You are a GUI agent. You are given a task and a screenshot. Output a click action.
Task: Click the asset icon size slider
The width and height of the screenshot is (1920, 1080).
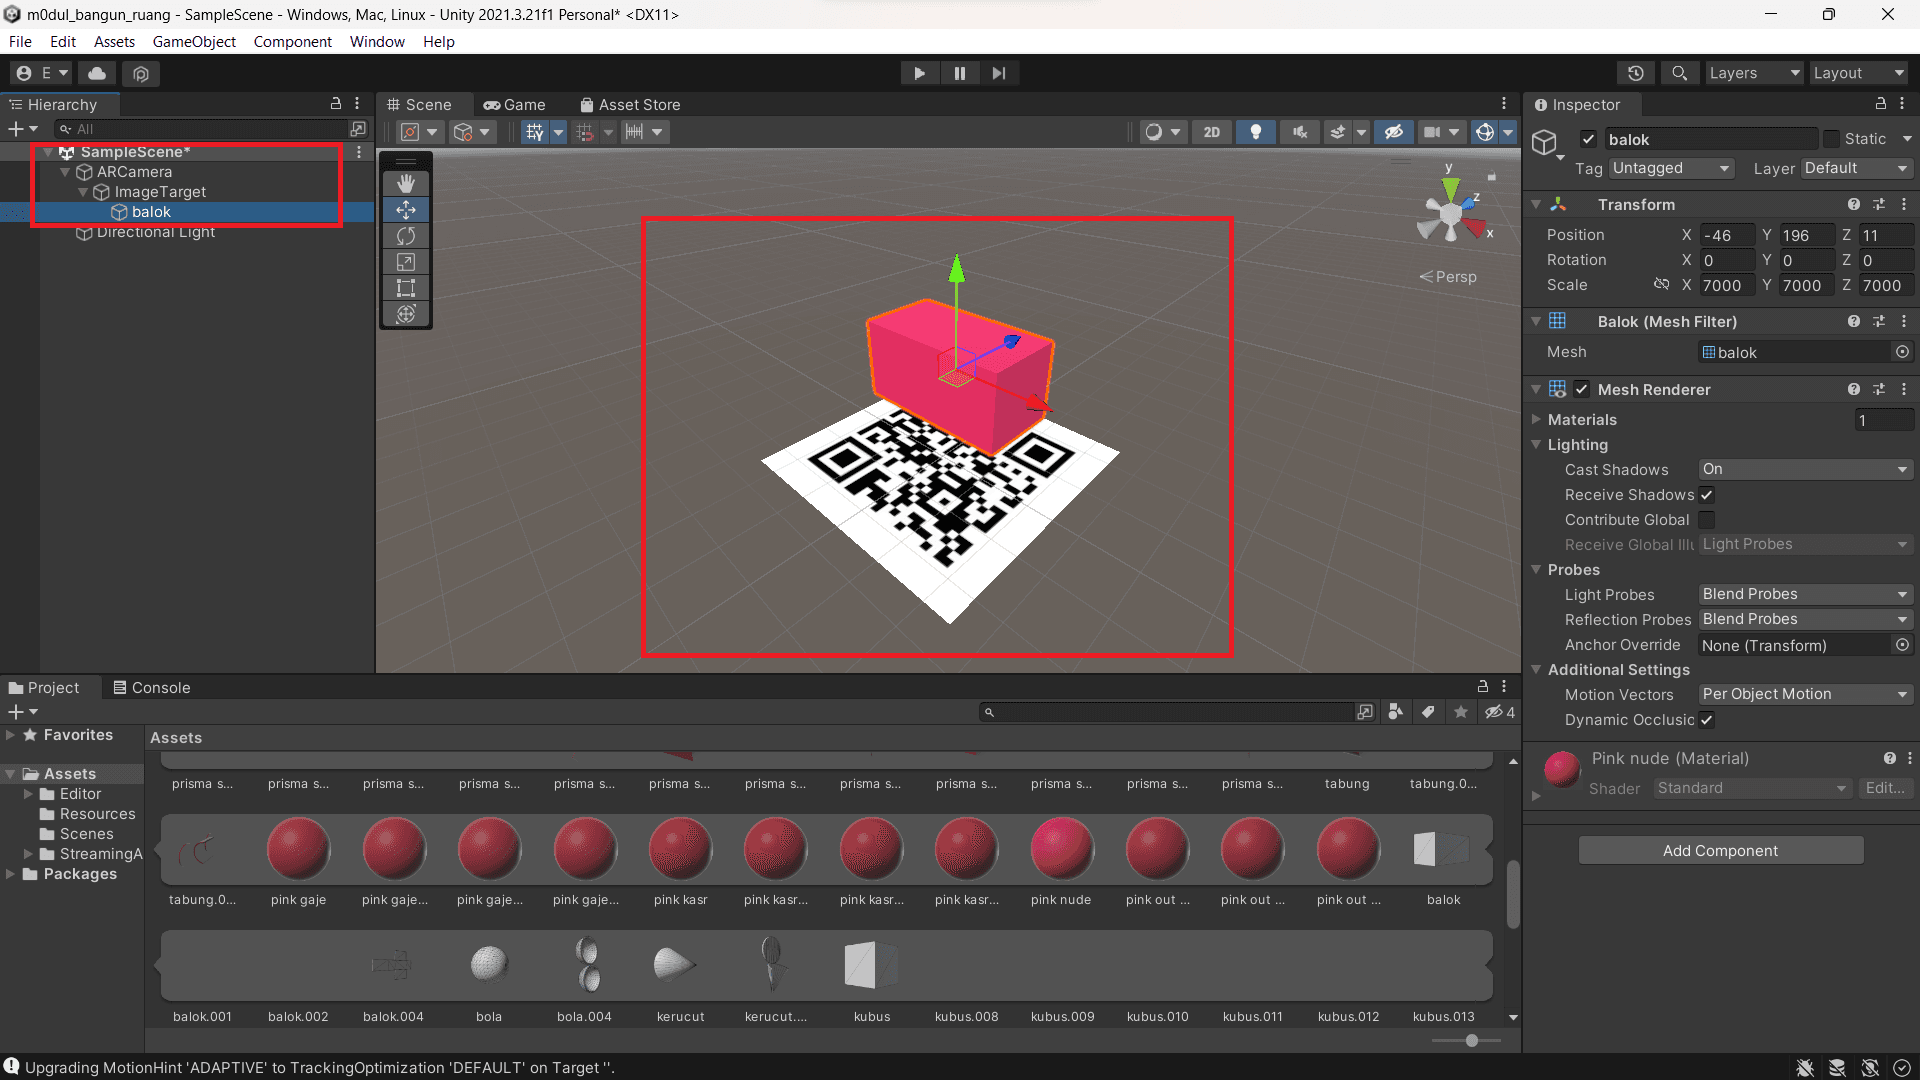(1472, 1041)
